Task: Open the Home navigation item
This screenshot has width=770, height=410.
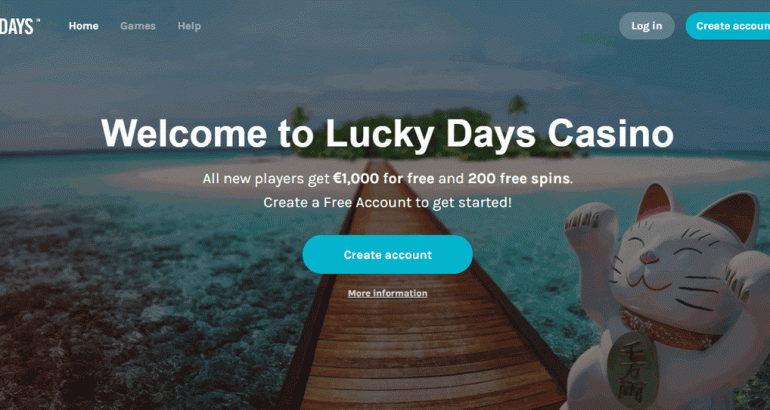Action: tap(83, 26)
